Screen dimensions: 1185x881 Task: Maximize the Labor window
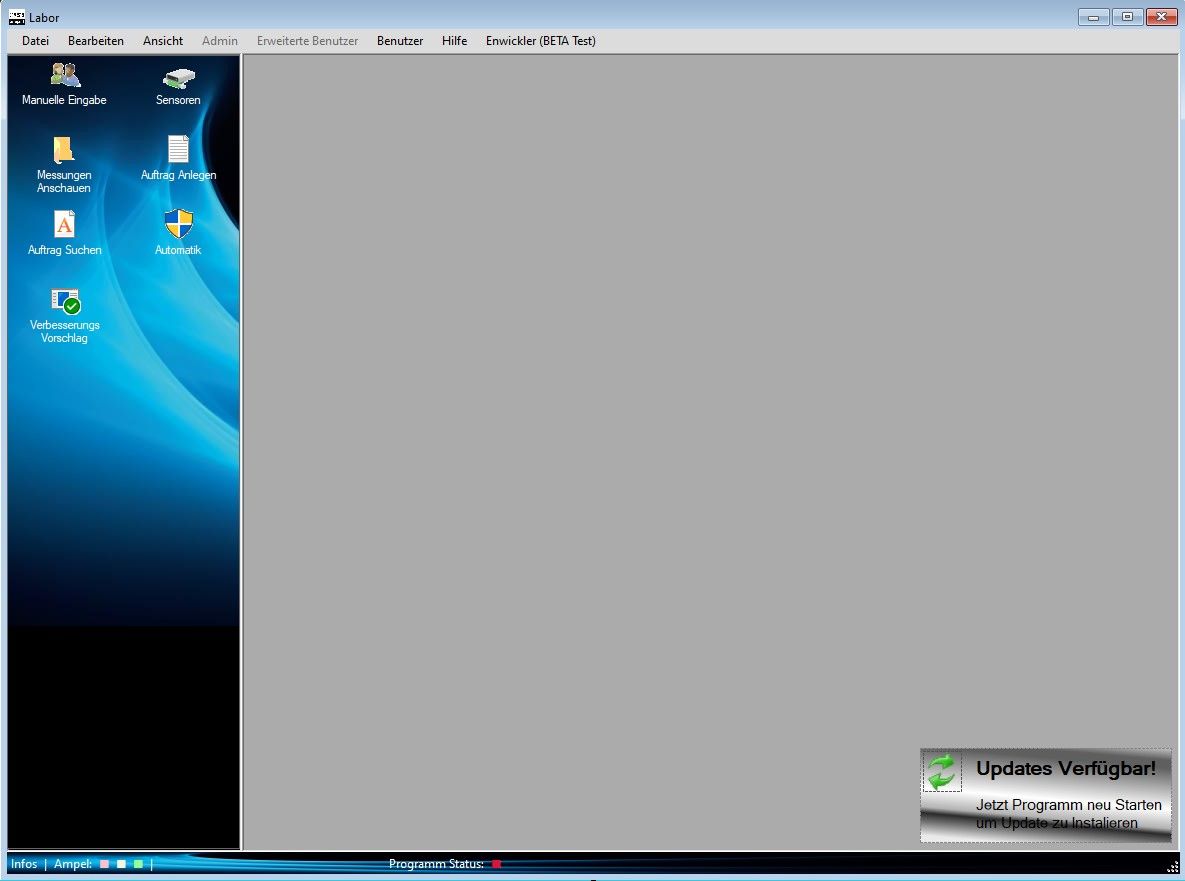click(1128, 17)
